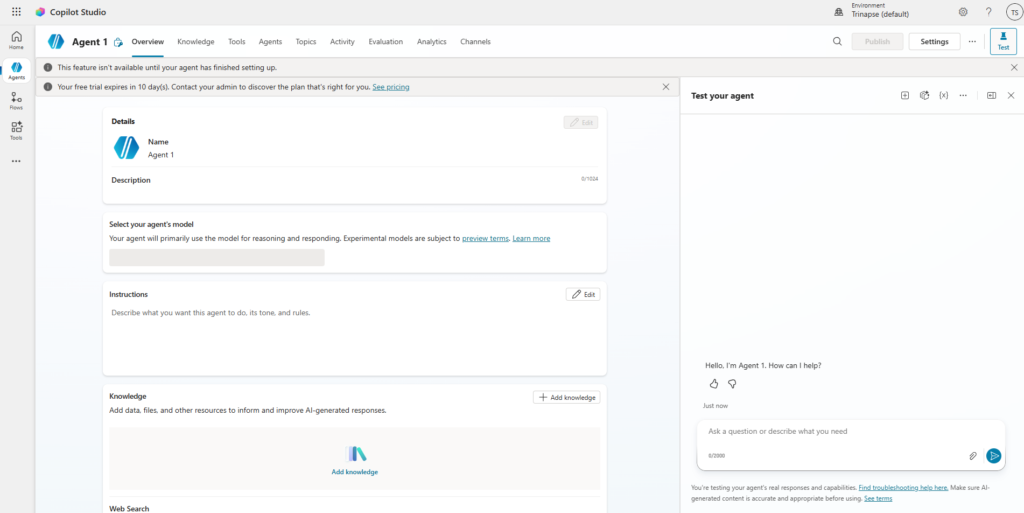Go to Home in left sidebar

(16, 40)
